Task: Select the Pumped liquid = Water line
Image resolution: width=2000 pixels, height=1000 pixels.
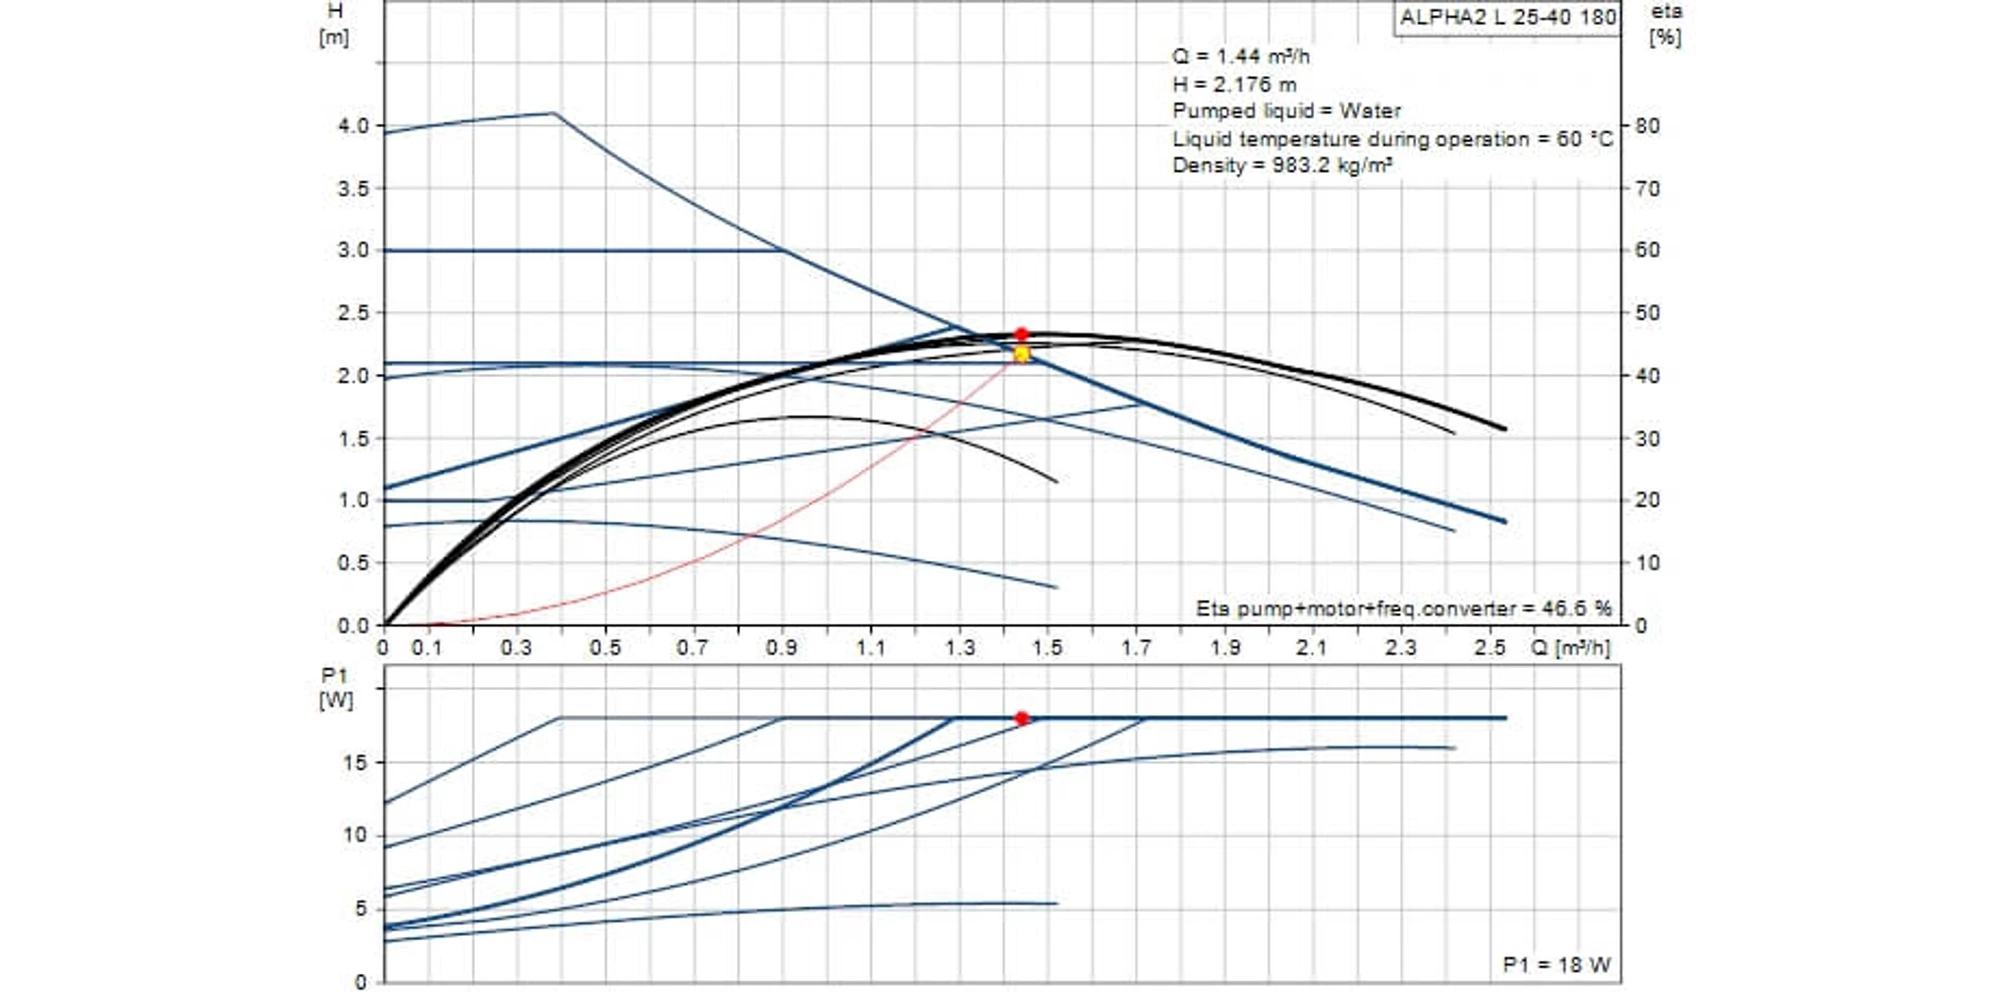Action: pyautogui.click(x=1286, y=111)
